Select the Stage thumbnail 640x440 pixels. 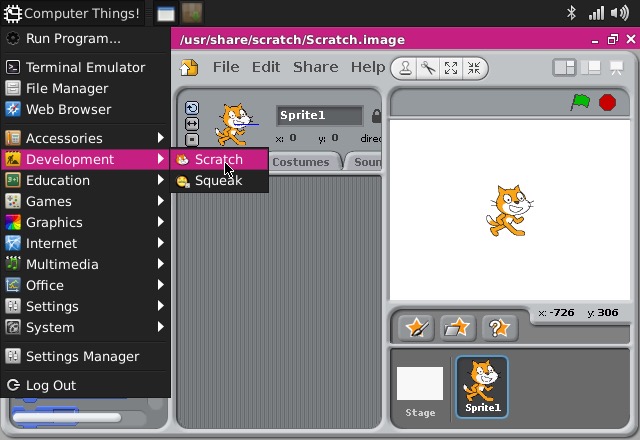pyautogui.click(x=420, y=388)
